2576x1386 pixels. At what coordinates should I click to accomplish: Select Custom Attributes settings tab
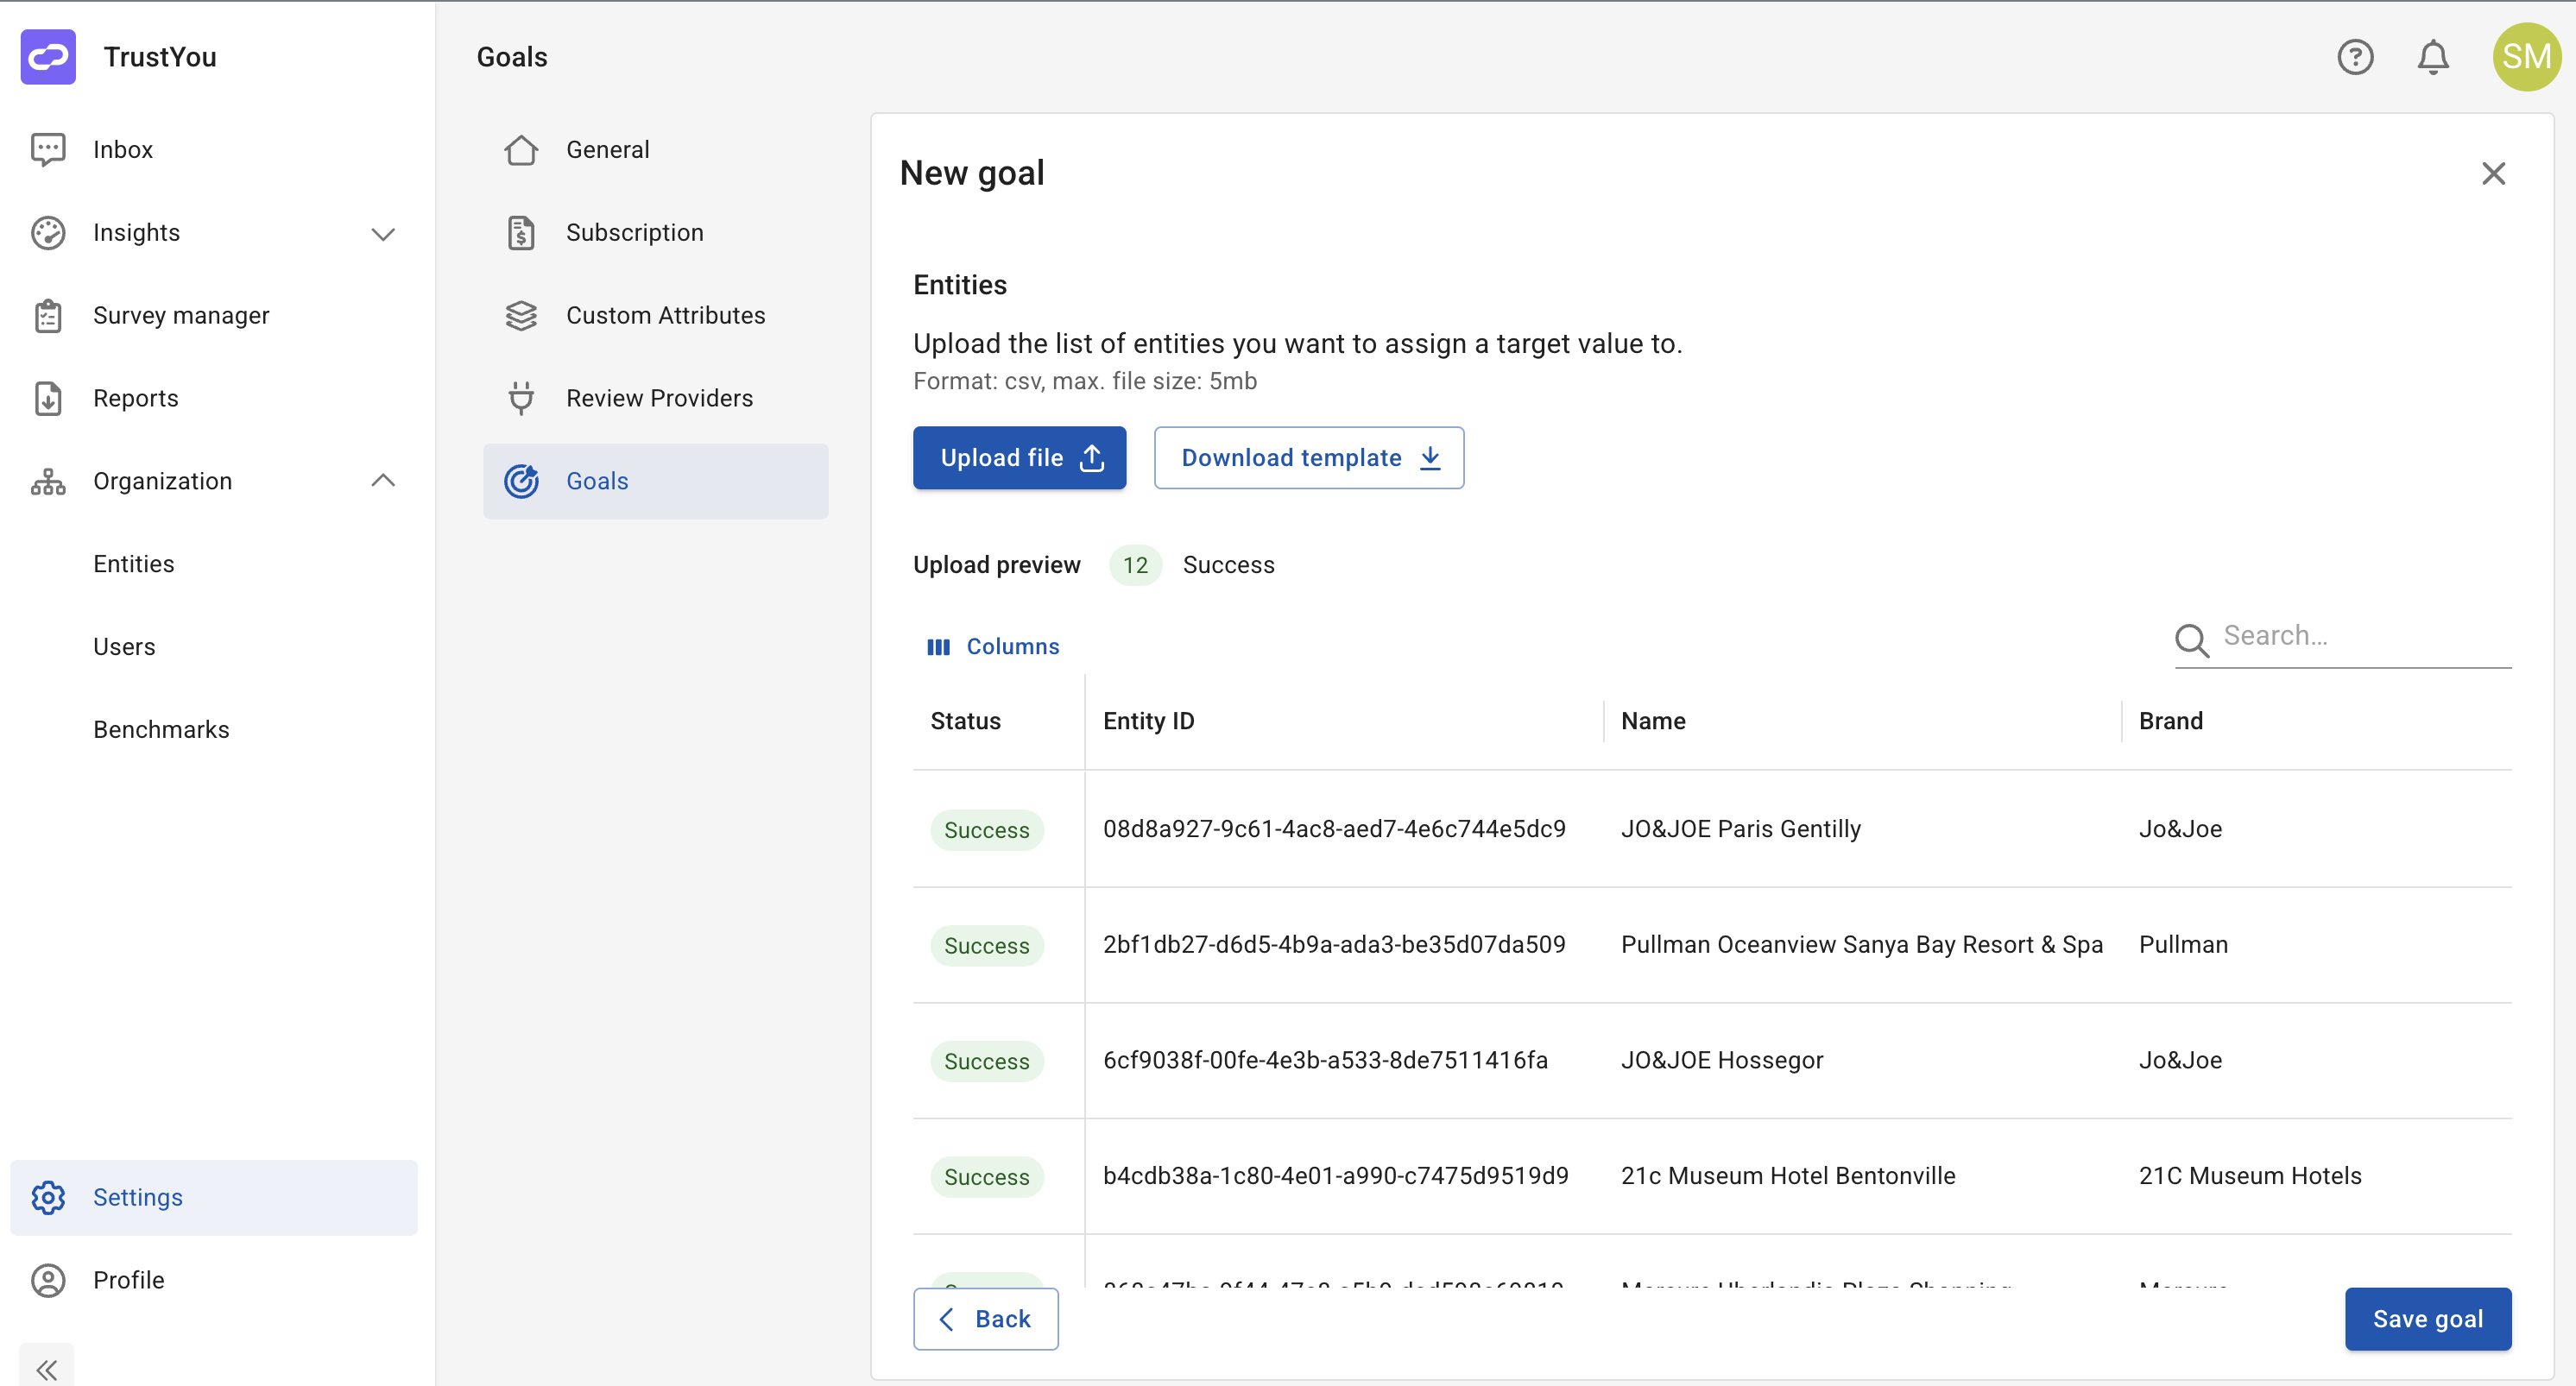(x=655, y=315)
